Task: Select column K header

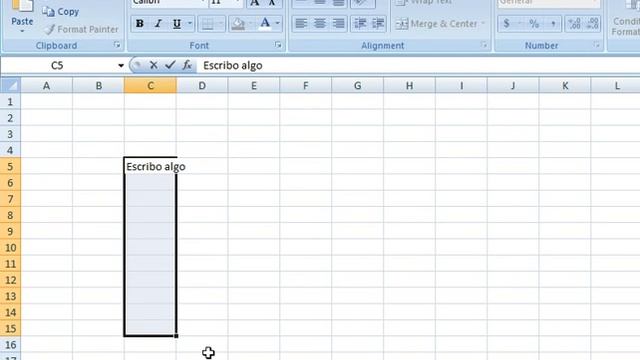Action: (x=565, y=86)
